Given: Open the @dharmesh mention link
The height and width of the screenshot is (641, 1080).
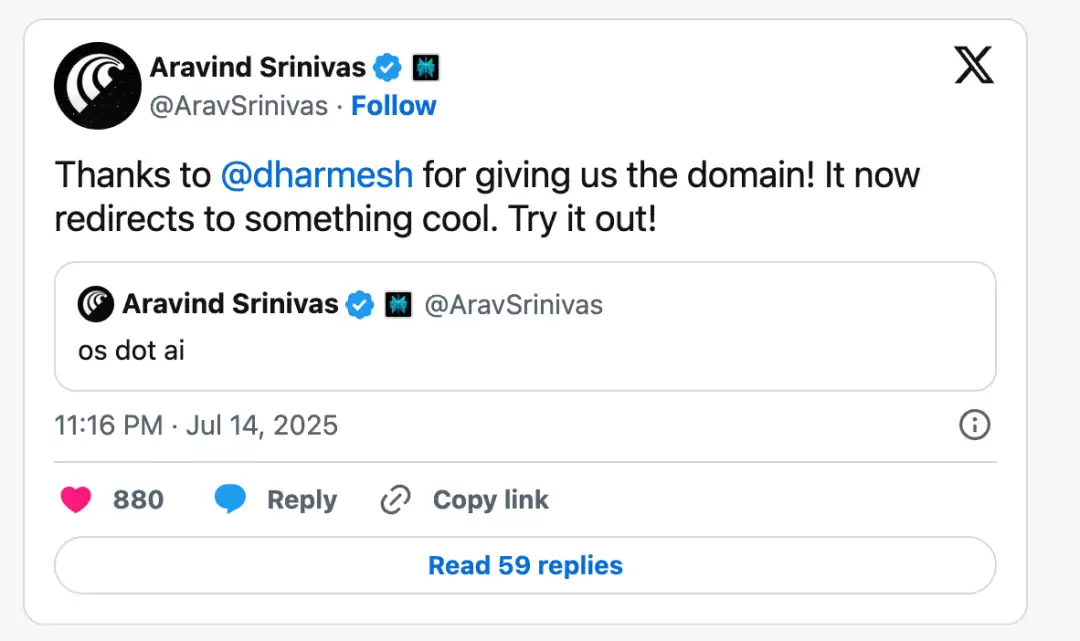Looking at the screenshot, I should tap(317, 175).
